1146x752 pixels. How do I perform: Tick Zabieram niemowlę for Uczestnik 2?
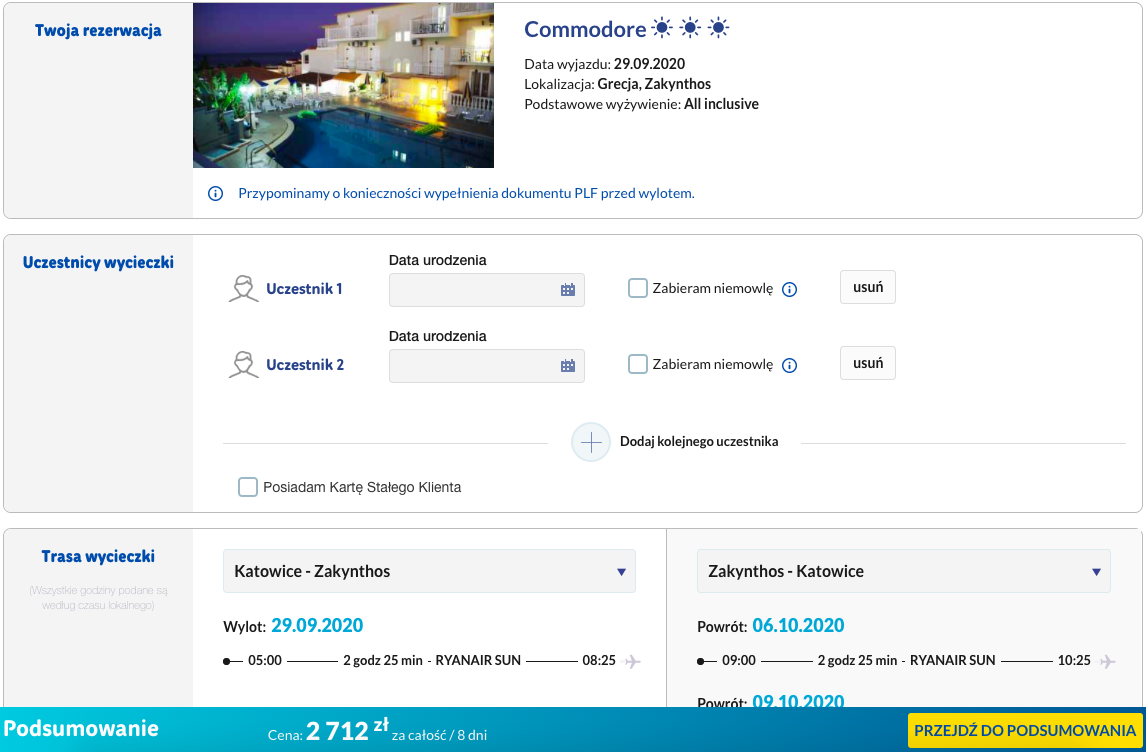click(x=638, y=364)
